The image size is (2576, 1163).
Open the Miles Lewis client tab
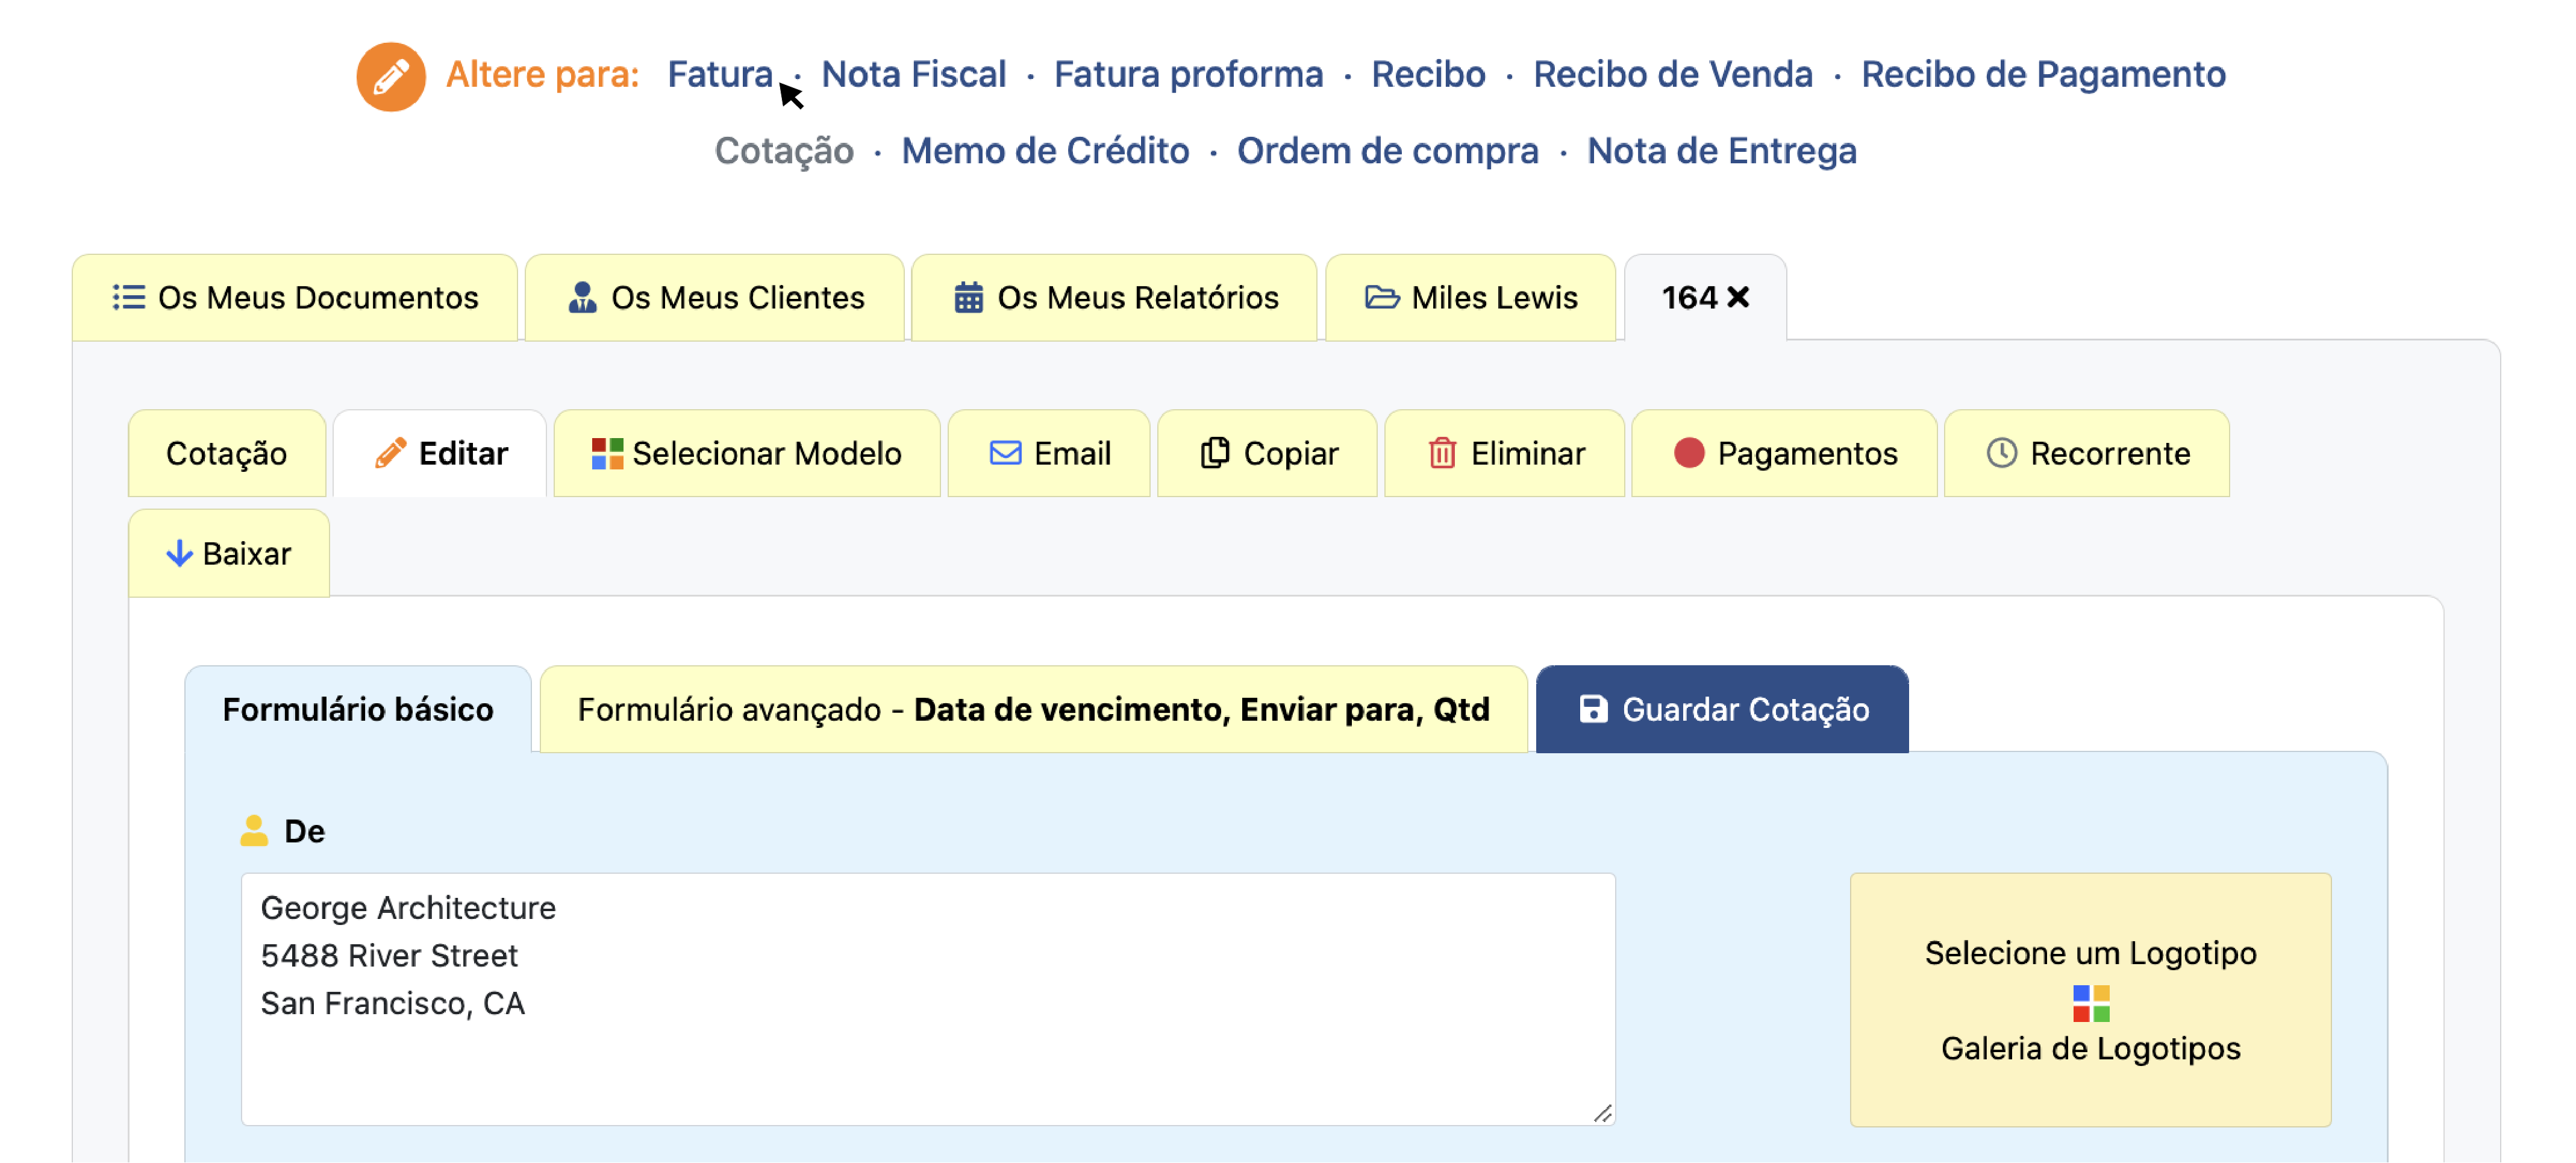(x=1470, y=297)
